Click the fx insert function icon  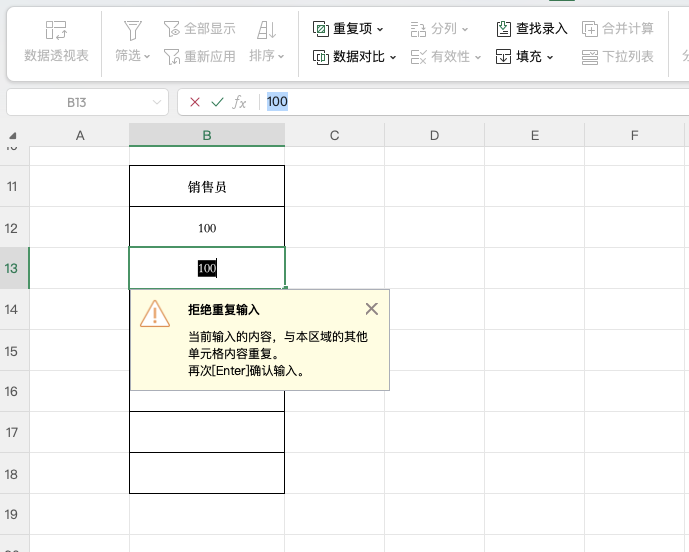tap(239, 102)
